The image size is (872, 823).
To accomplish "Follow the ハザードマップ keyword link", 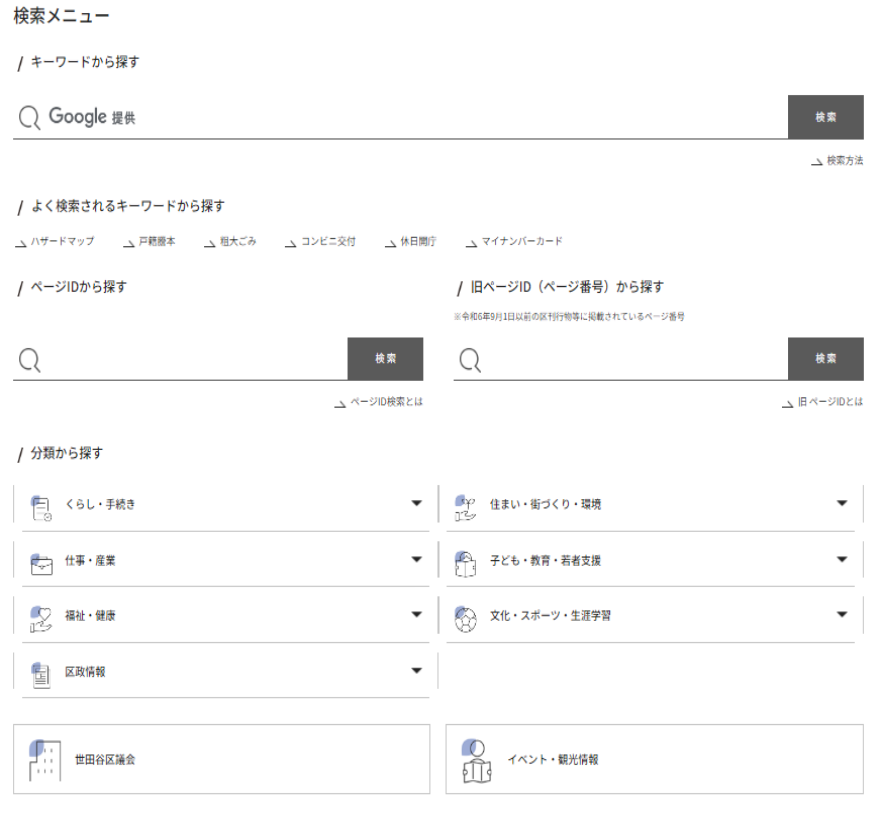I will coord(62,242).
